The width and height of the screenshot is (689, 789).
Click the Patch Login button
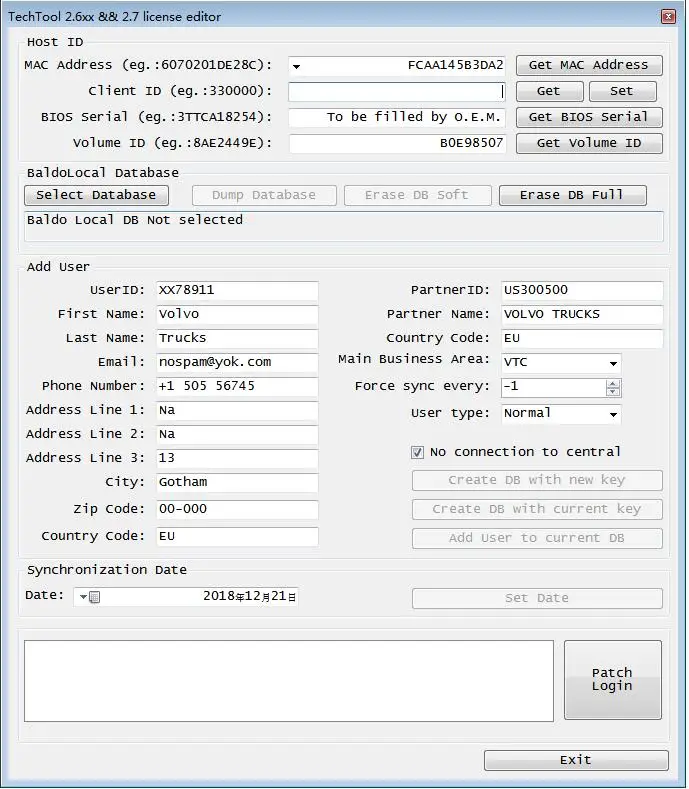point(613,680)
